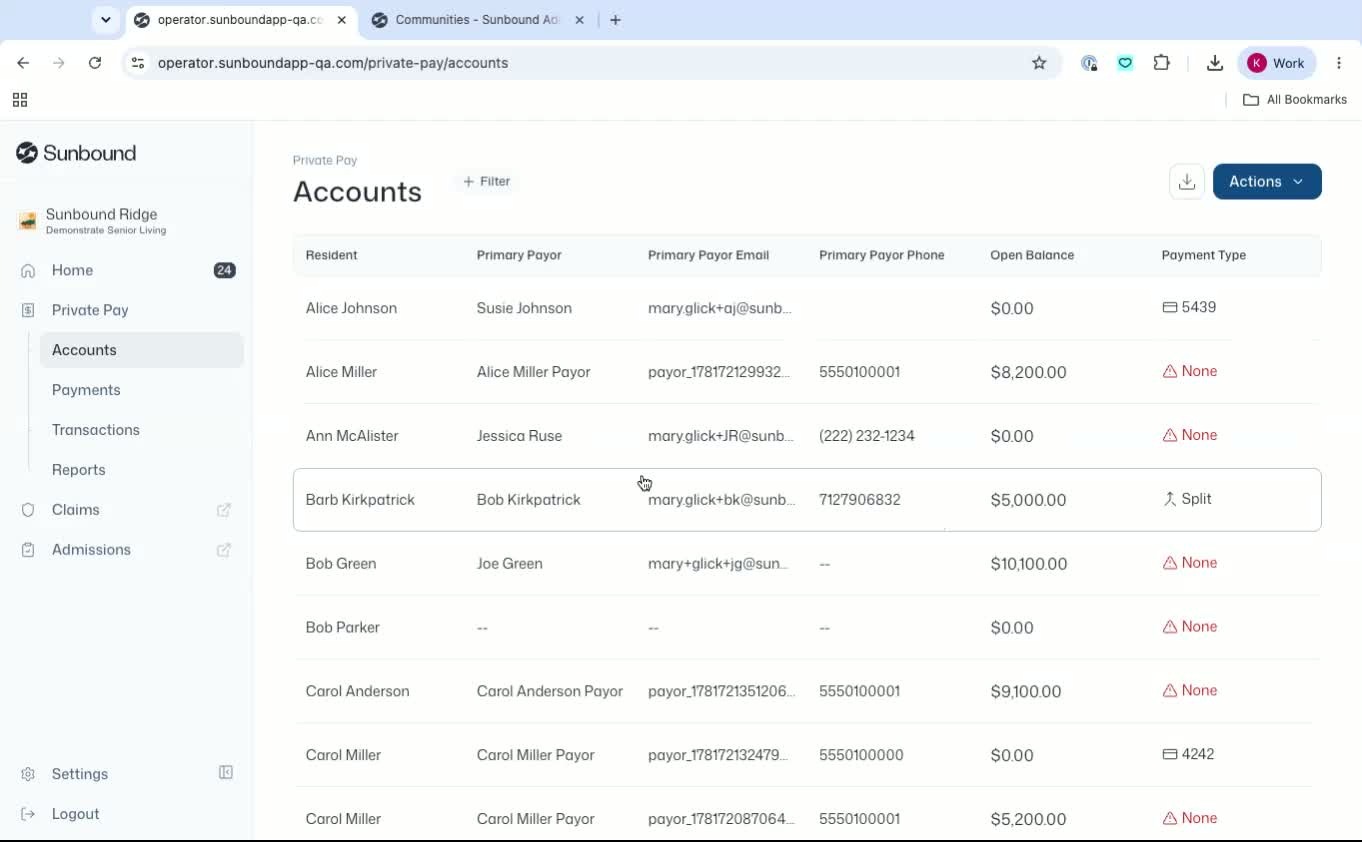The image size is (1362, 842).
Task: Open Claims external link icon
Action: pyautogui.click(x=224, y=510)
